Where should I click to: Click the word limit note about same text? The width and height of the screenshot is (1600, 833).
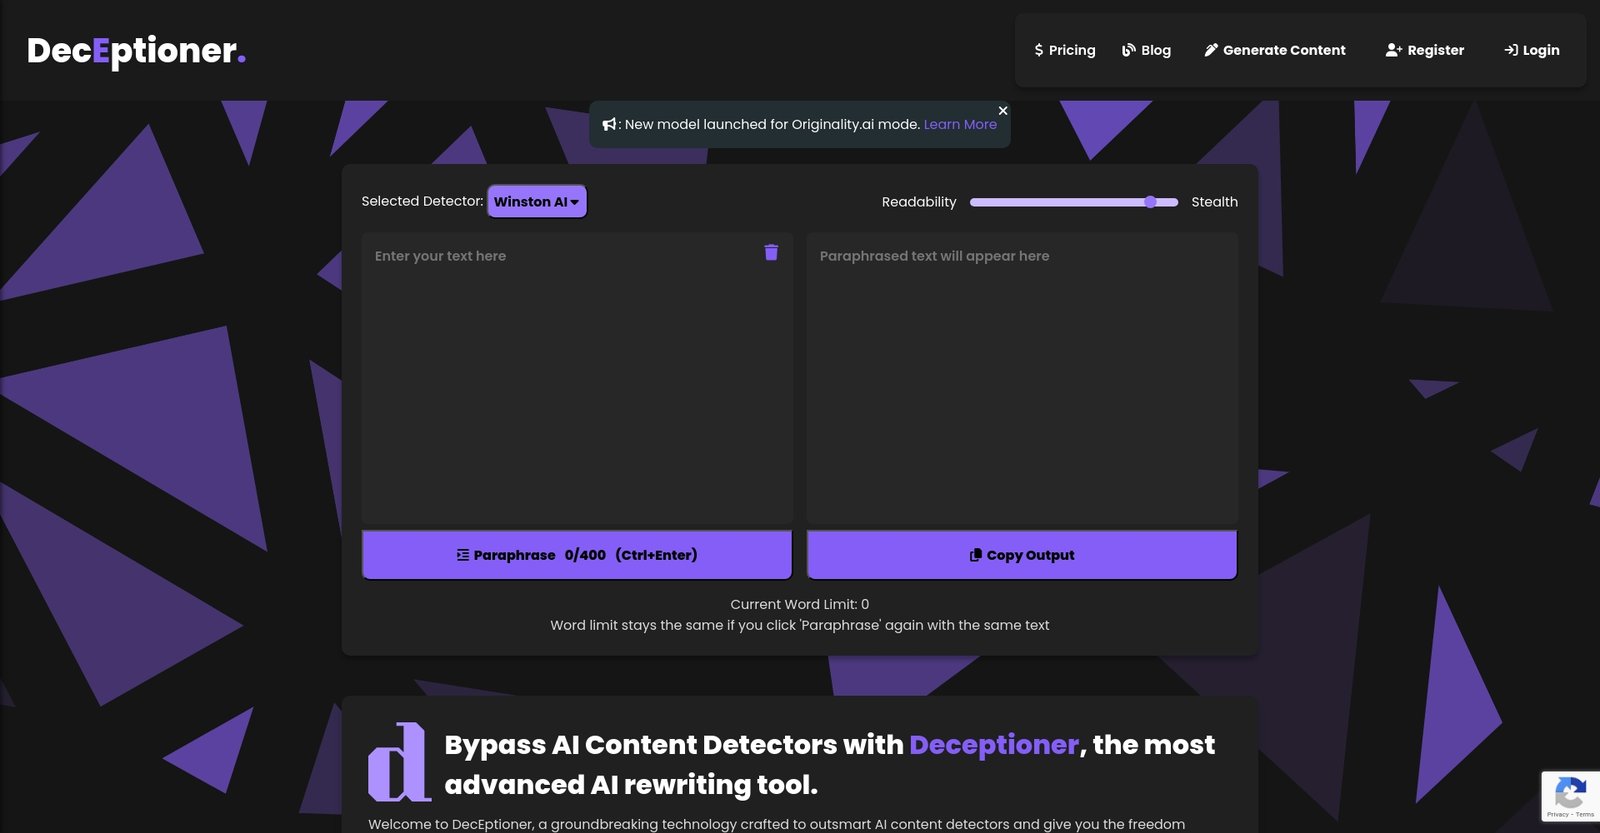click(800, 625)
